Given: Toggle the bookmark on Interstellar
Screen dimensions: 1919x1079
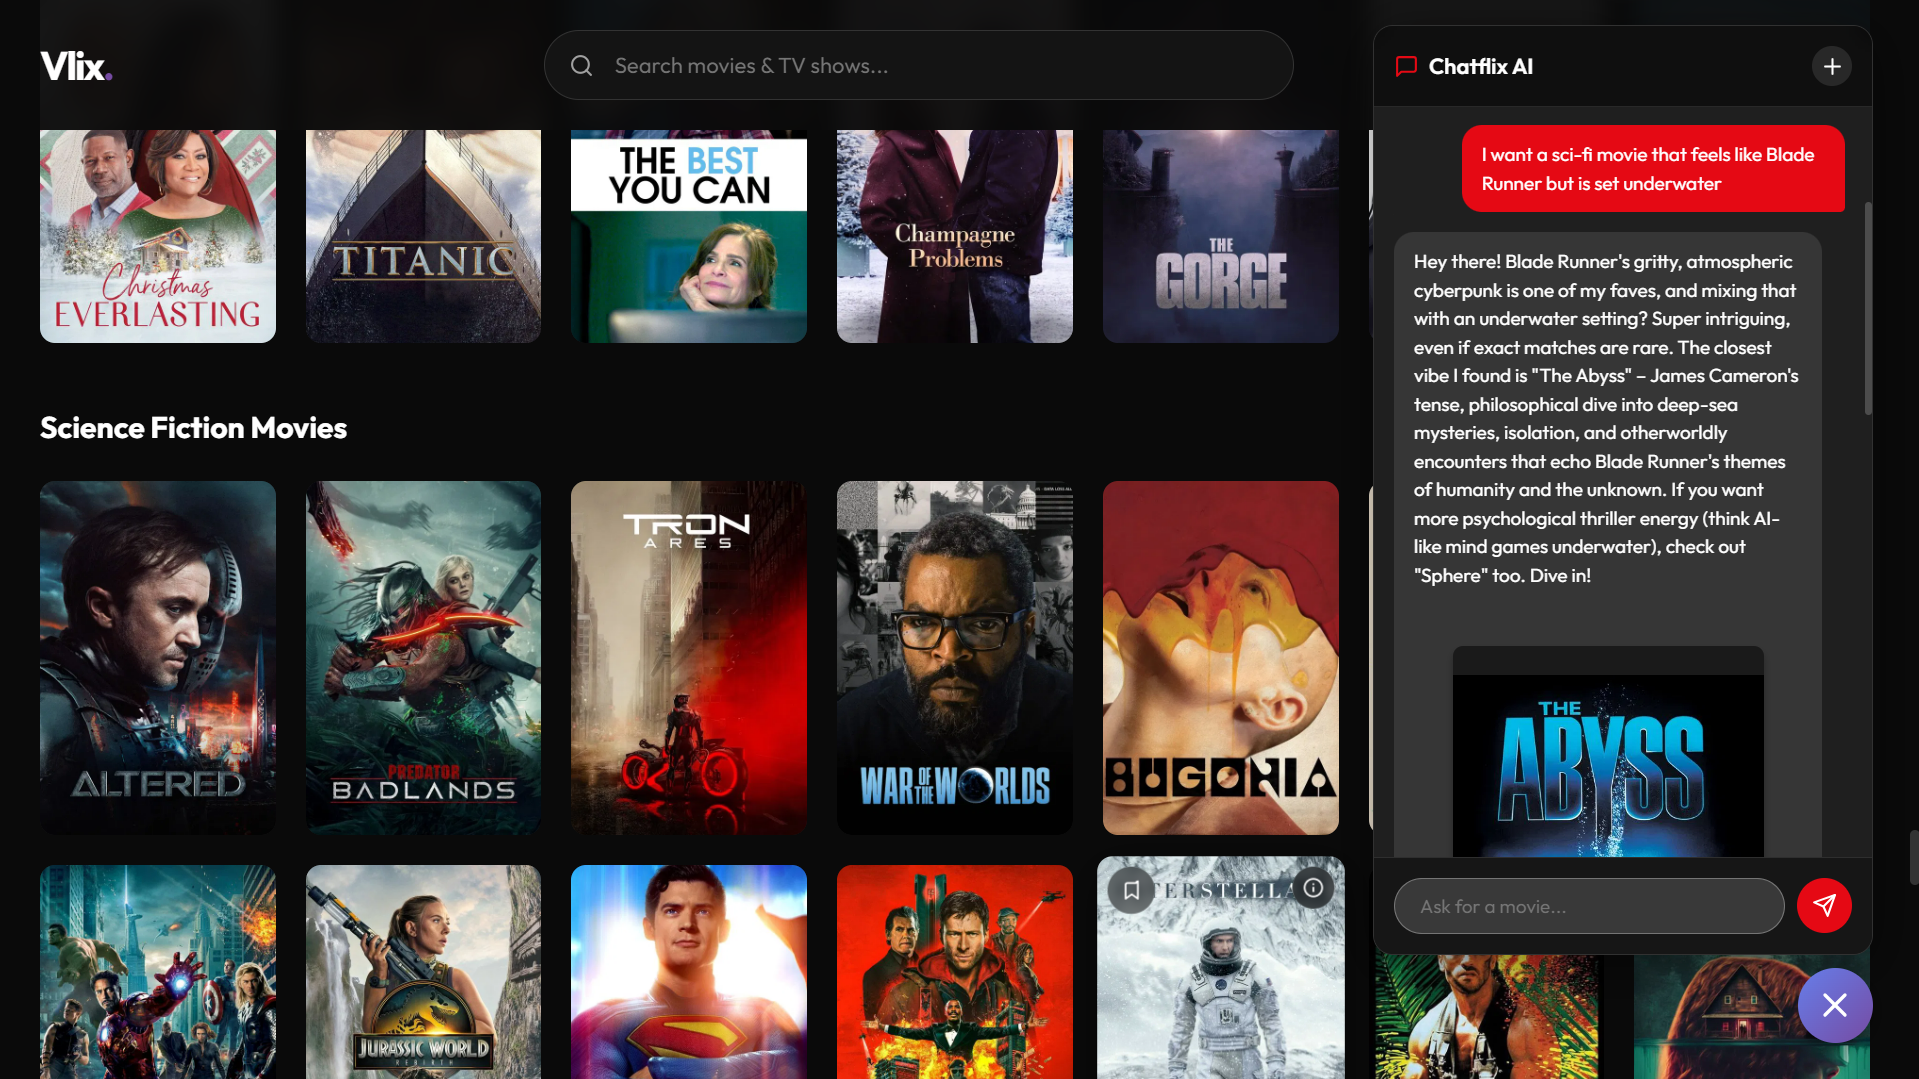Looking at the screenshot, I should pos(1131,888).
